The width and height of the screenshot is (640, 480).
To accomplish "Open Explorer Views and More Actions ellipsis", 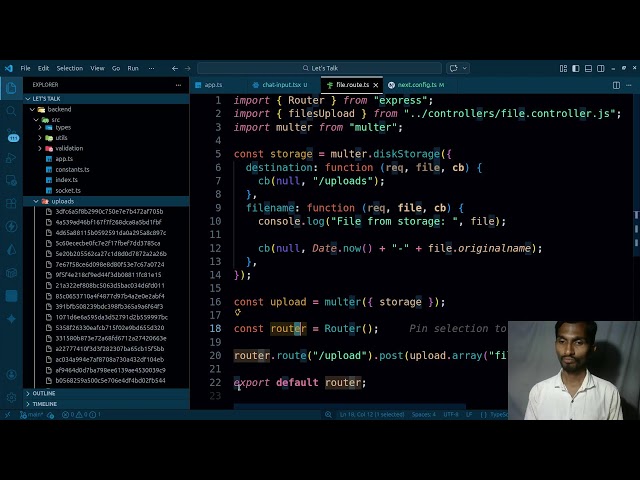I will 178,85.
